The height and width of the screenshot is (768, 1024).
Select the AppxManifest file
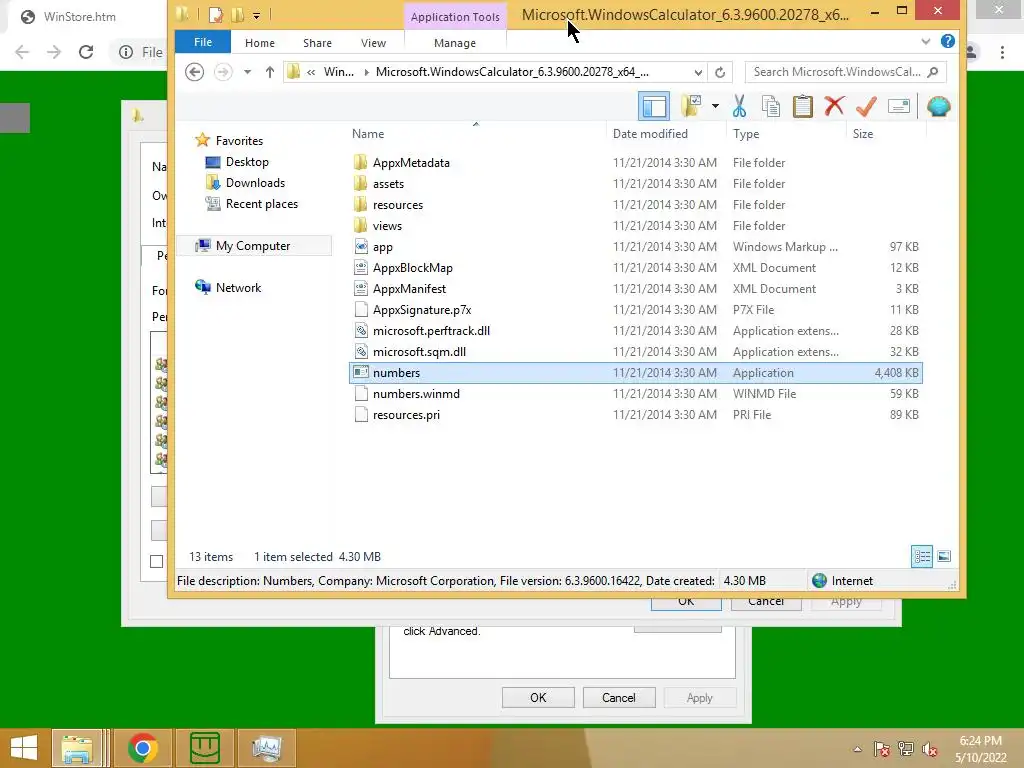(x=636, y=289)
